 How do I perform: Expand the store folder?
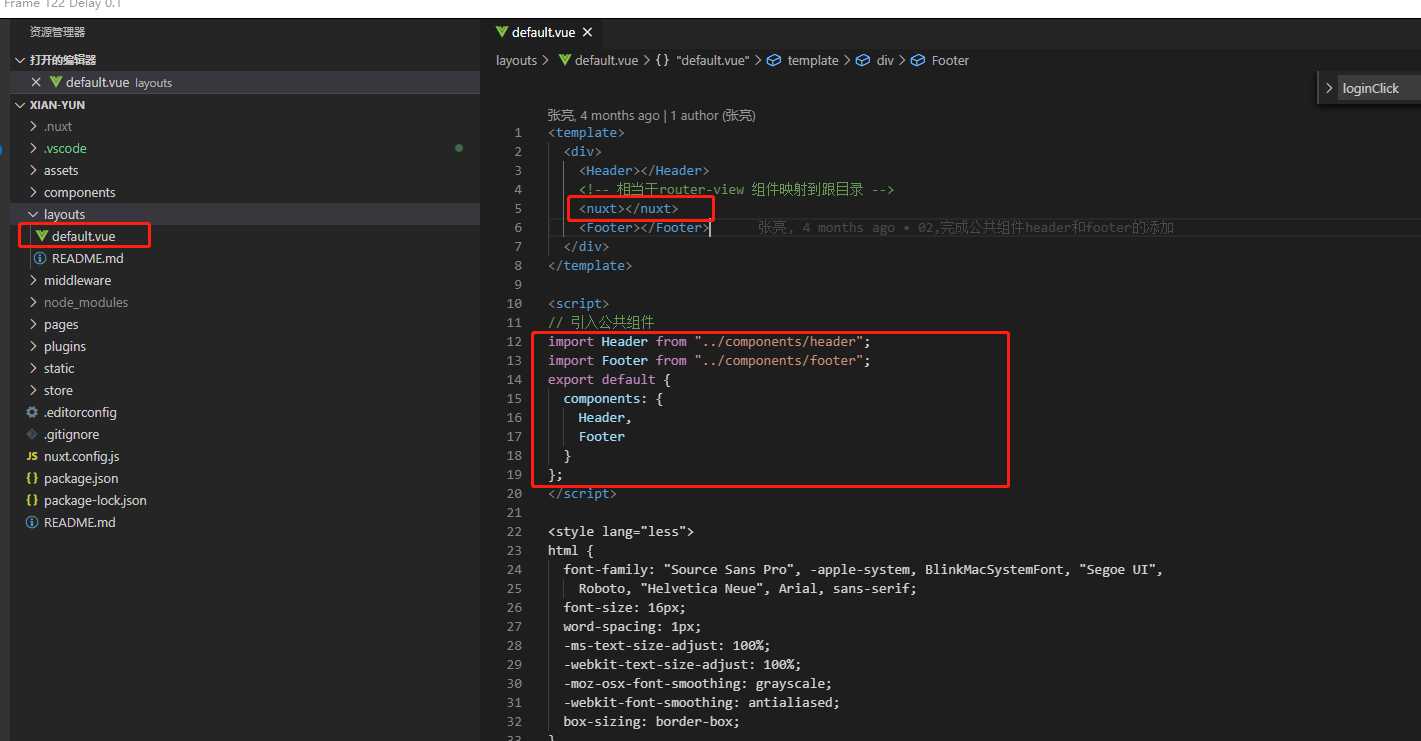[34, 390]
